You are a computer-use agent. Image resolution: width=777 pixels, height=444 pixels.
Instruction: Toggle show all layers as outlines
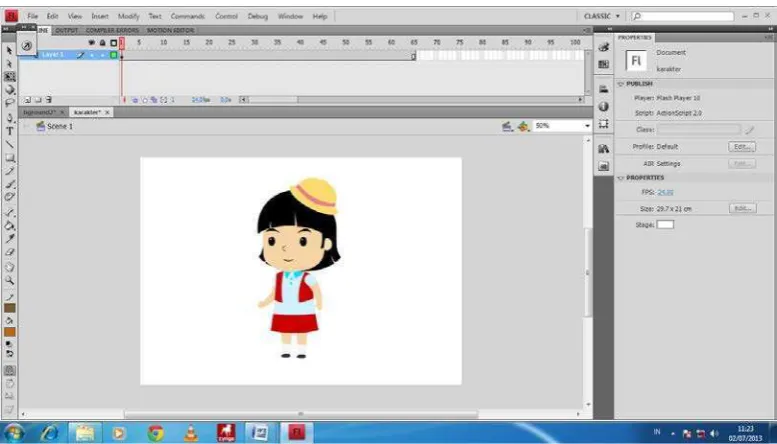pos(113,43)
